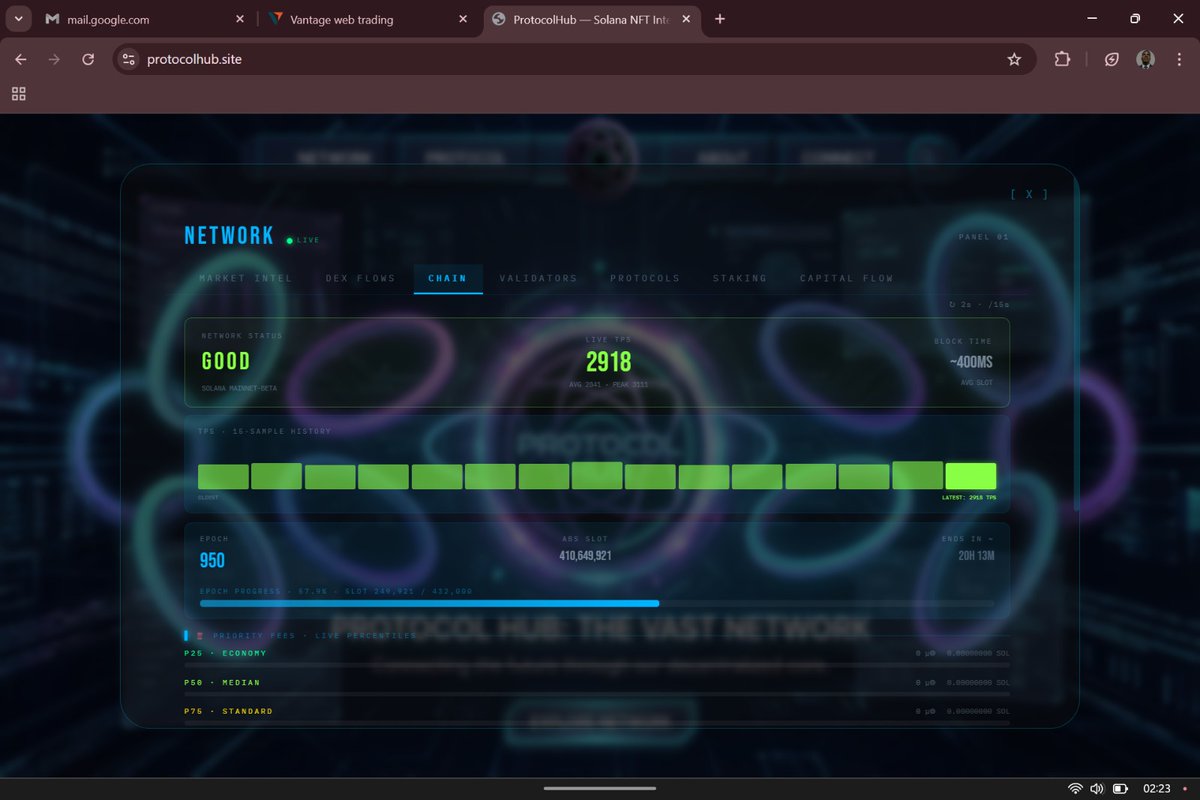Open the DEX Flows tab
Image resolution: width=1200 pixels, height=800 pixels.
361,278
